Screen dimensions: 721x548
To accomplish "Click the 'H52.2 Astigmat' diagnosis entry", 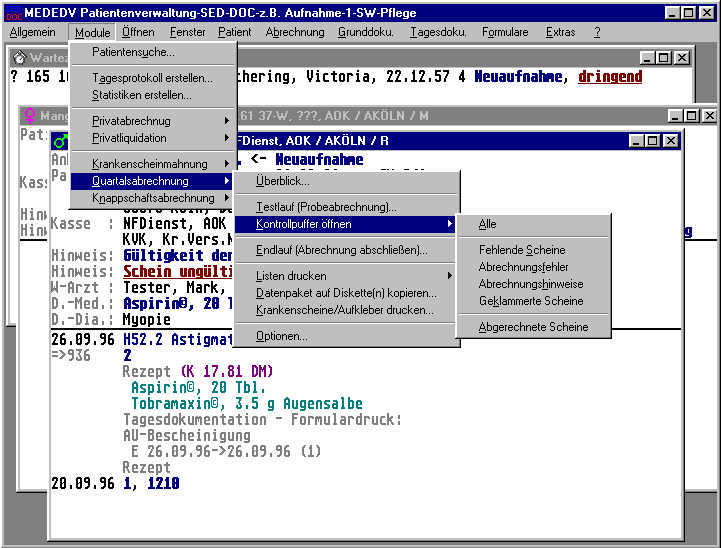I will pos(177,340).
